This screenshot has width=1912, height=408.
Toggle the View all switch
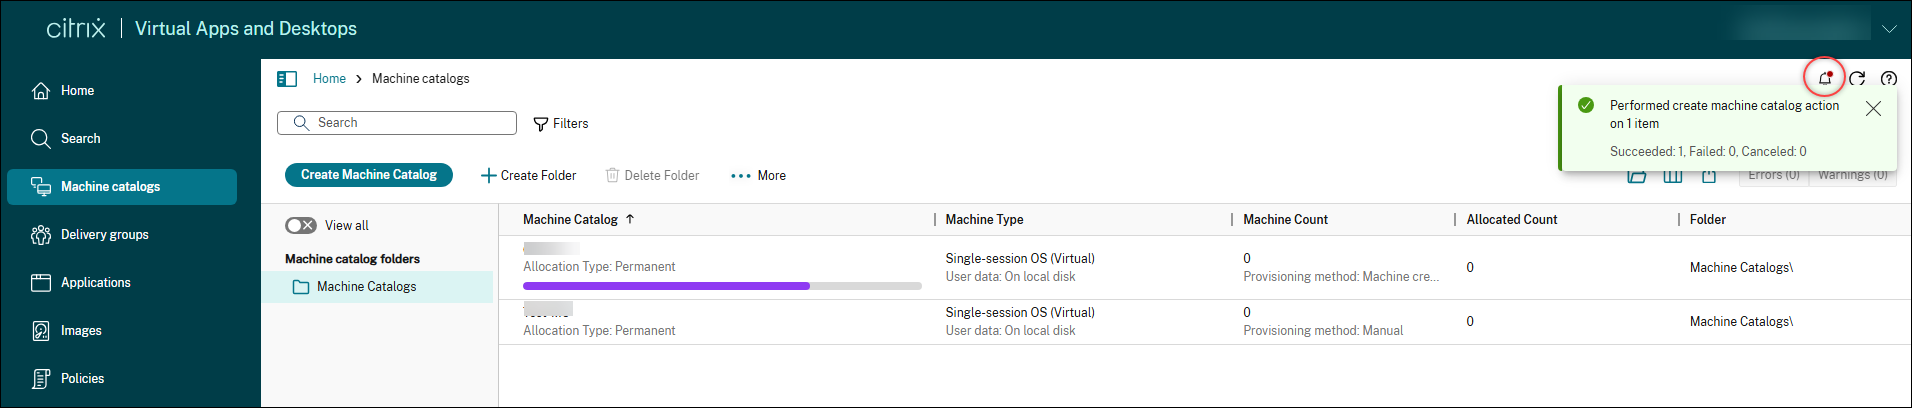point(301,226)
